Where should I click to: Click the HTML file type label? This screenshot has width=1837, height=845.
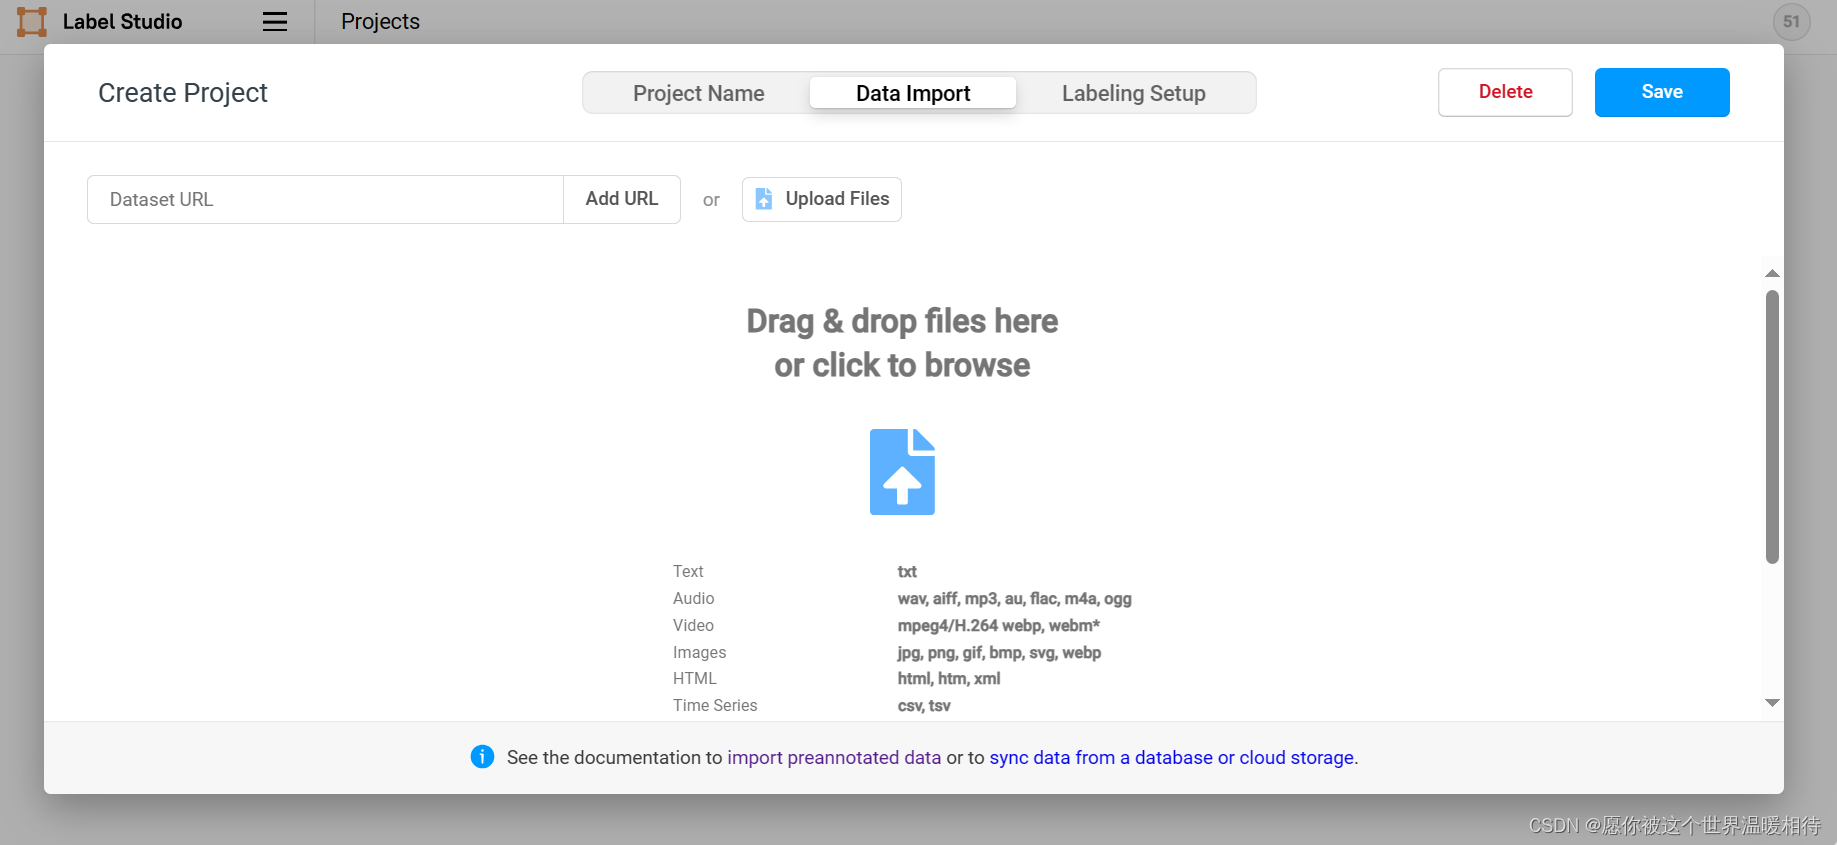point(695,678)
